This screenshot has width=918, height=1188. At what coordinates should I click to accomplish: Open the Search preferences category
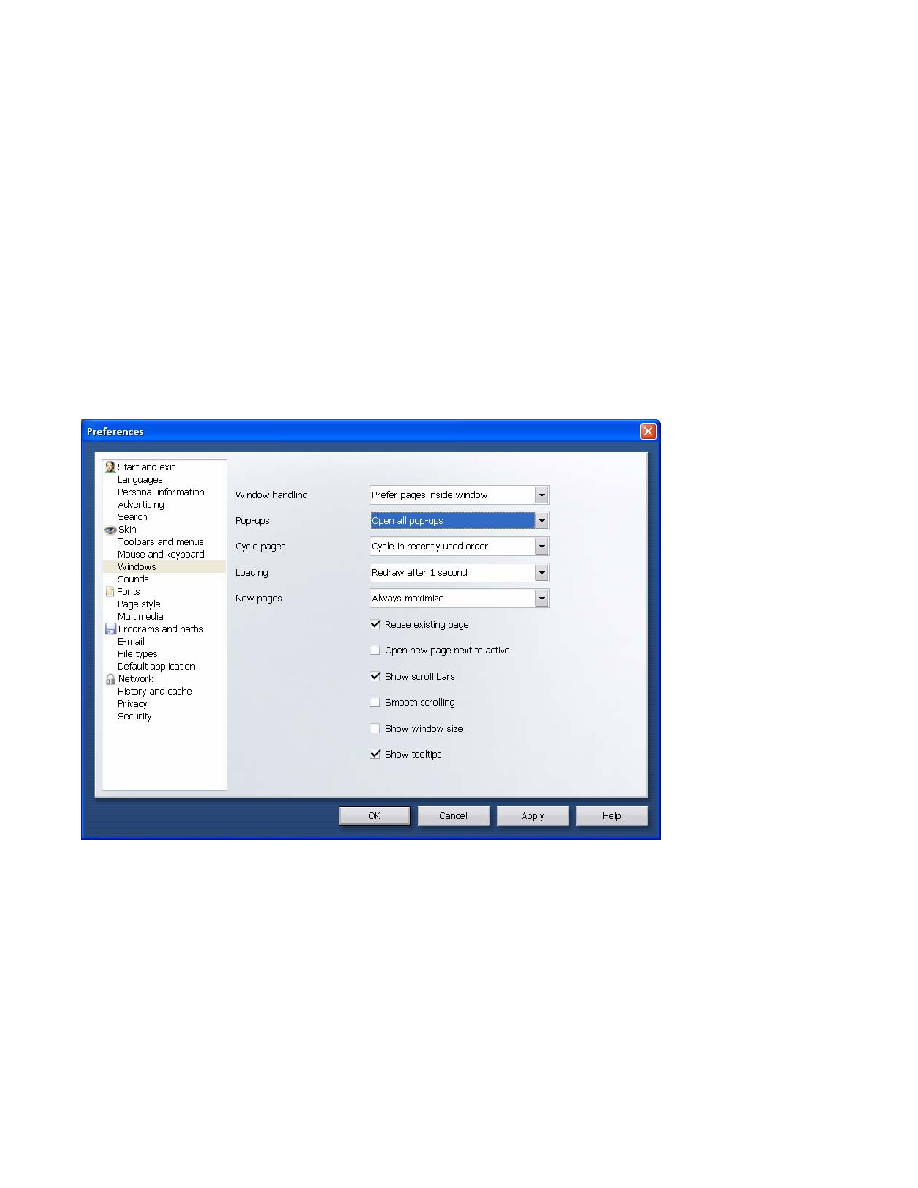click(x=133, y=517)
